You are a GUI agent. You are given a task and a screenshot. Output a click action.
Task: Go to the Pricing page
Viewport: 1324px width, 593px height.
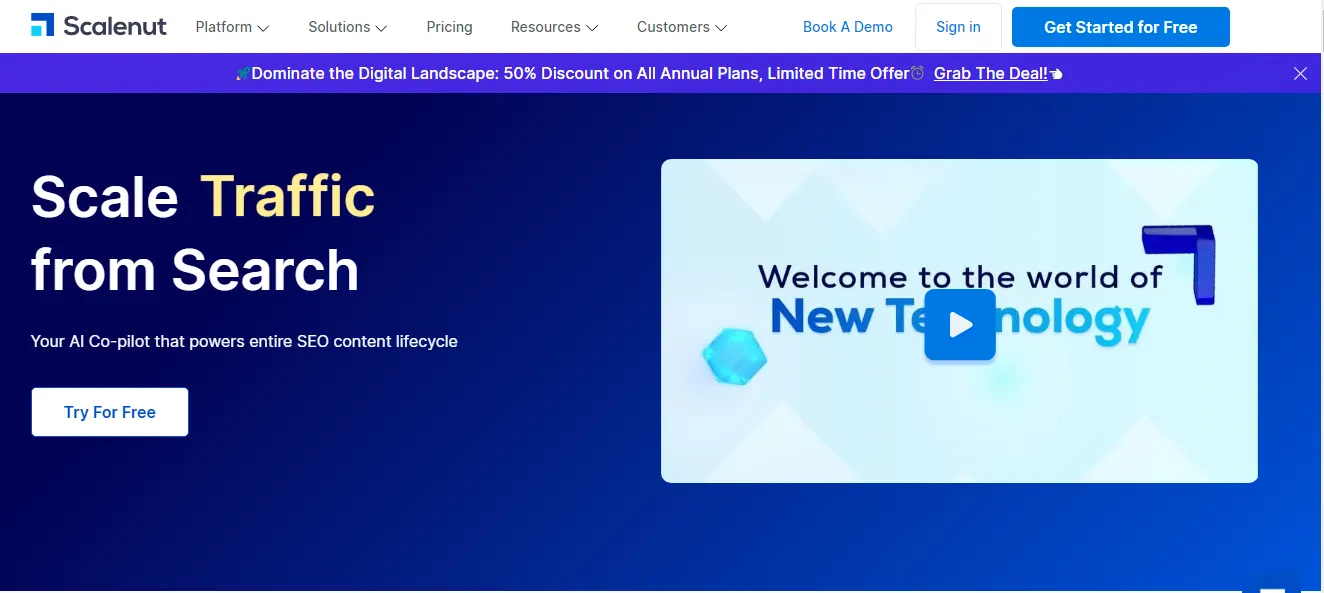point(449,27)
